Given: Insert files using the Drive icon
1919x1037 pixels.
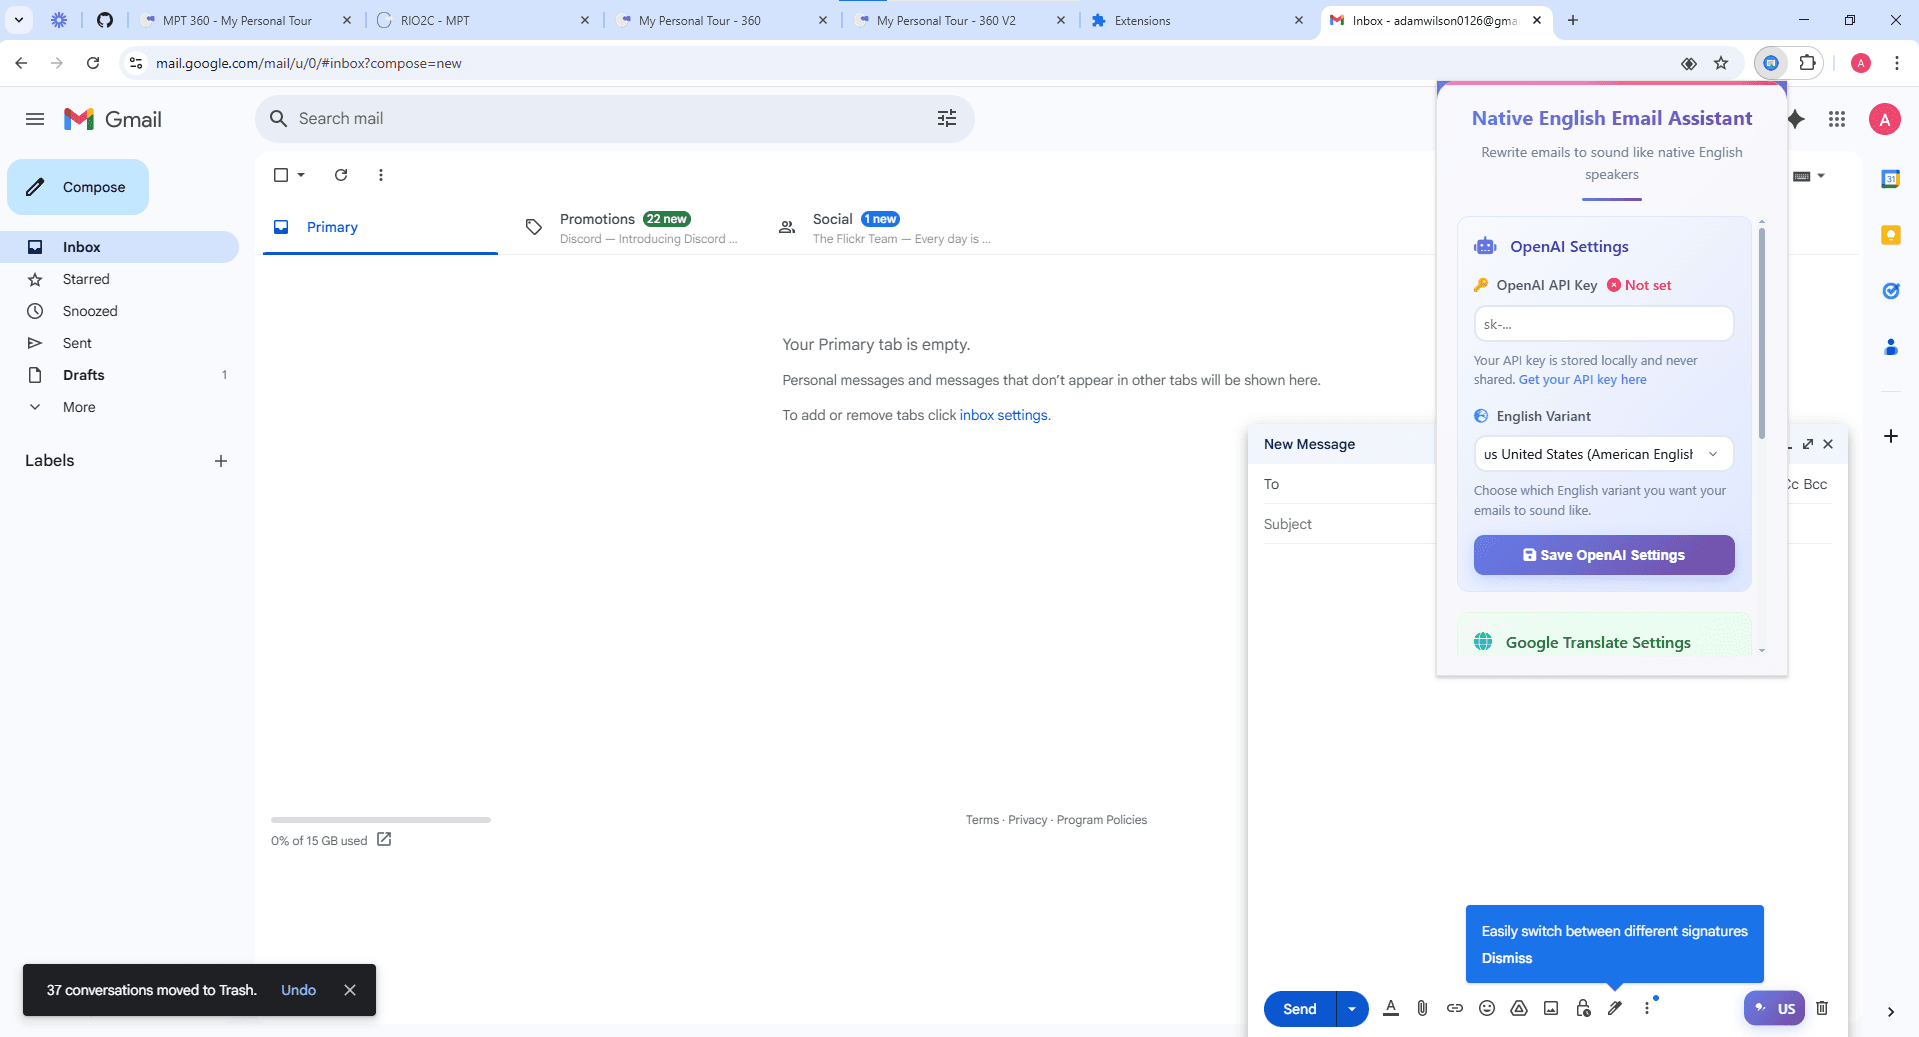Looking at the screenshot, I should [1519, 1008].
